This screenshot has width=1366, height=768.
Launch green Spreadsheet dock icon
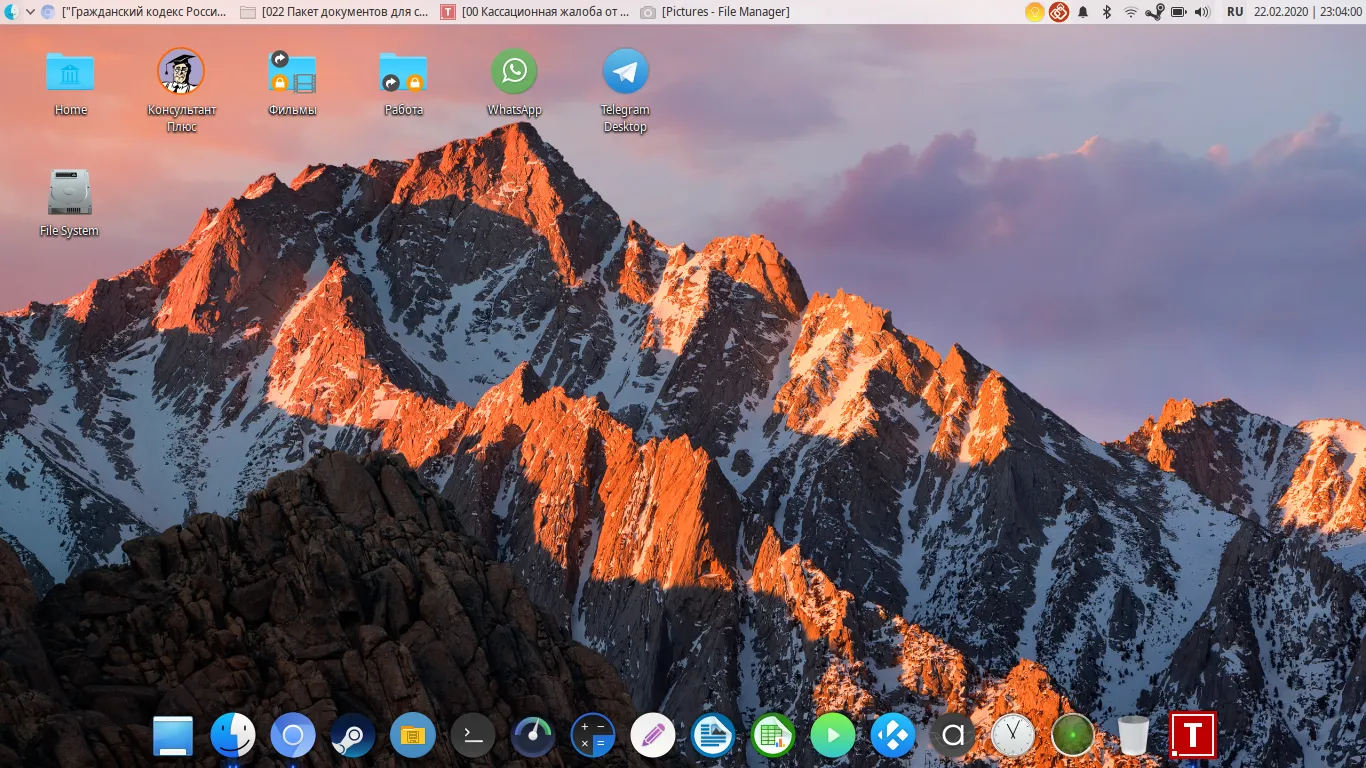pos(773,737)
